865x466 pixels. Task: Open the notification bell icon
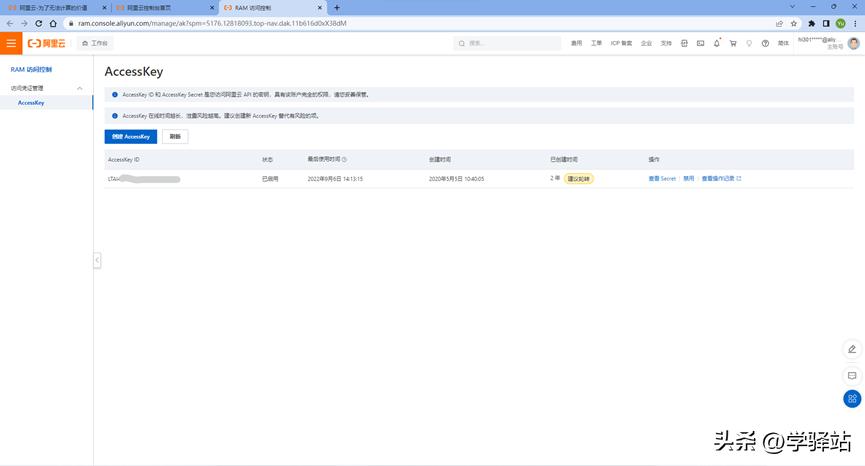(716, 43)
